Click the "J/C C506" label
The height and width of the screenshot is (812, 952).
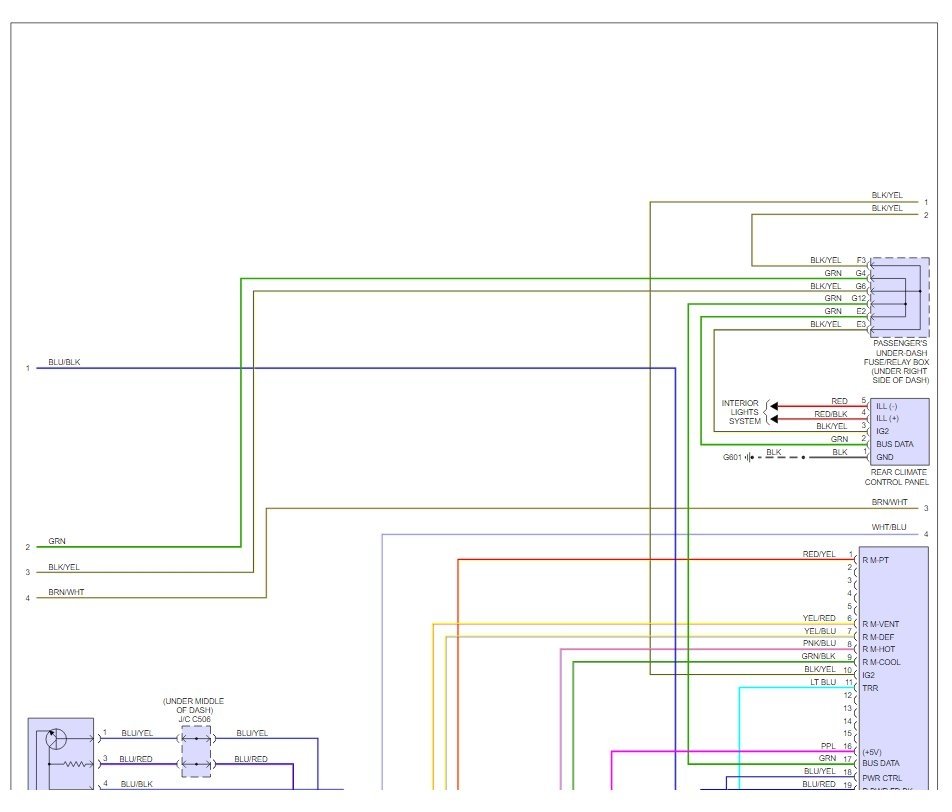tap(194, 719)
